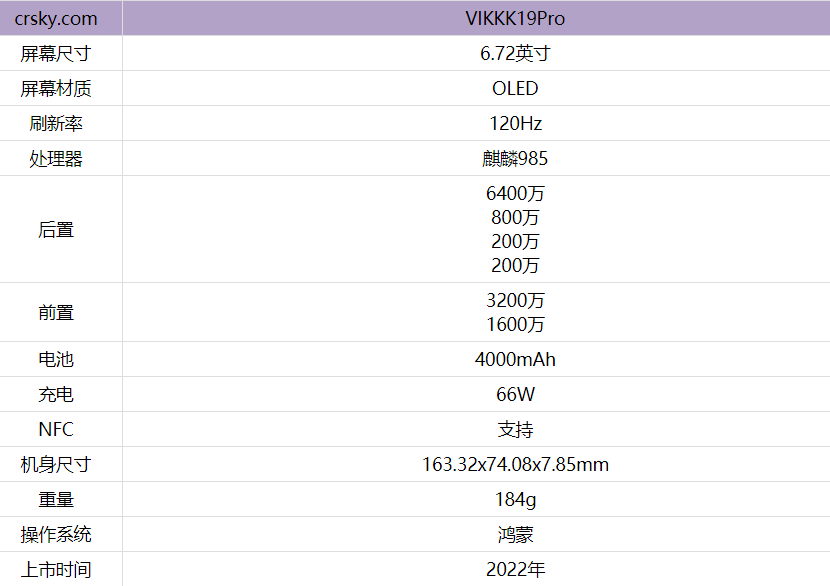The image size is (830, 586).
Task: Click the 后置 camera row label
Action: coord(56,230)
